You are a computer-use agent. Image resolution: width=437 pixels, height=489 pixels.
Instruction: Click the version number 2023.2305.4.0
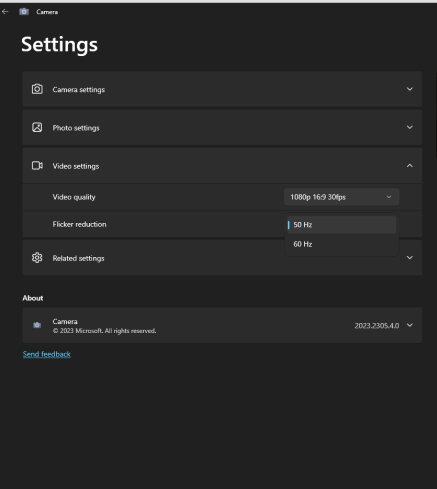pos(377,326)
